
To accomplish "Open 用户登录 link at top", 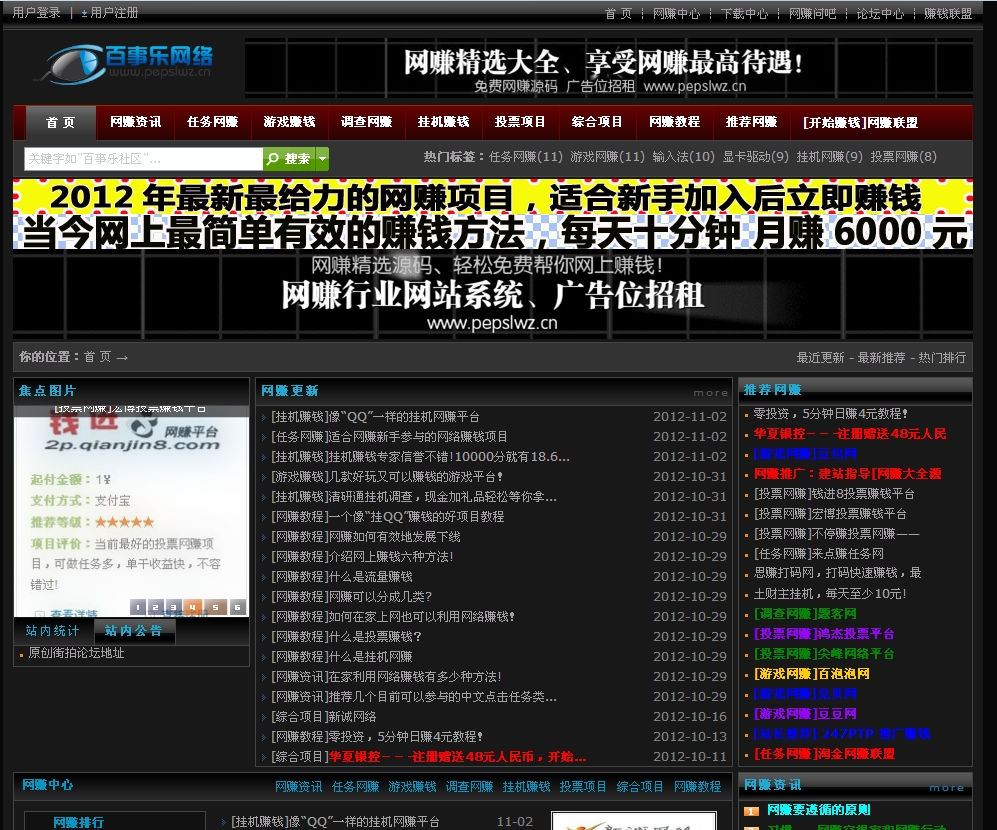I will click(36, 12).
